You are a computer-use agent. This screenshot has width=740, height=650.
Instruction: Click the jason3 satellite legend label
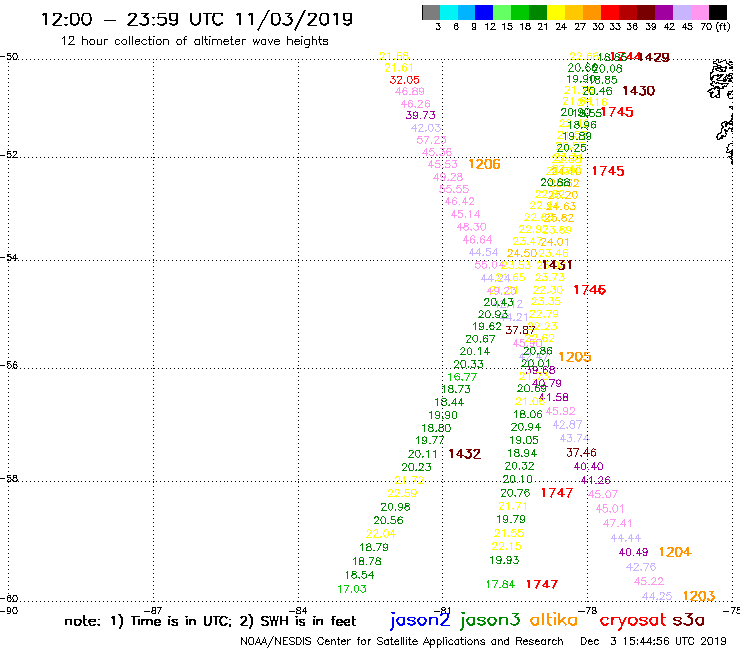(490, 620)
